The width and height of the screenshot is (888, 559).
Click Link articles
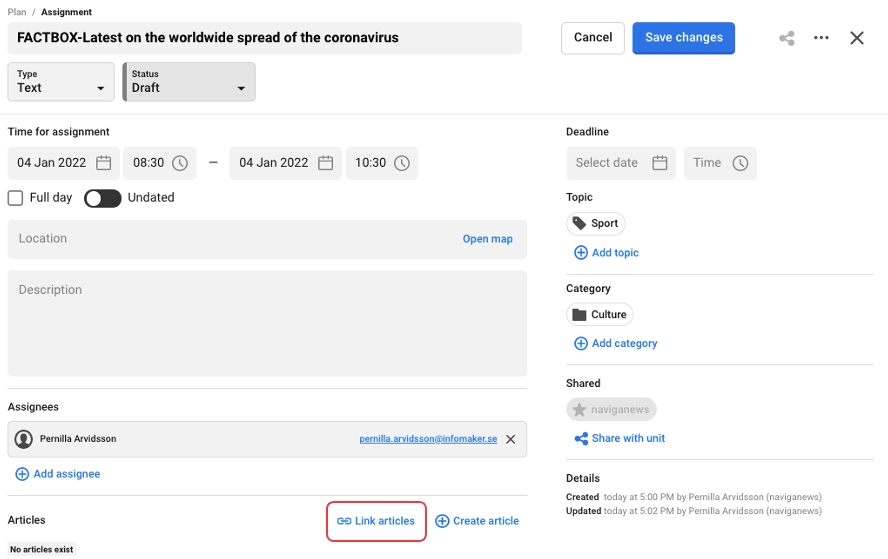(376, 521)
